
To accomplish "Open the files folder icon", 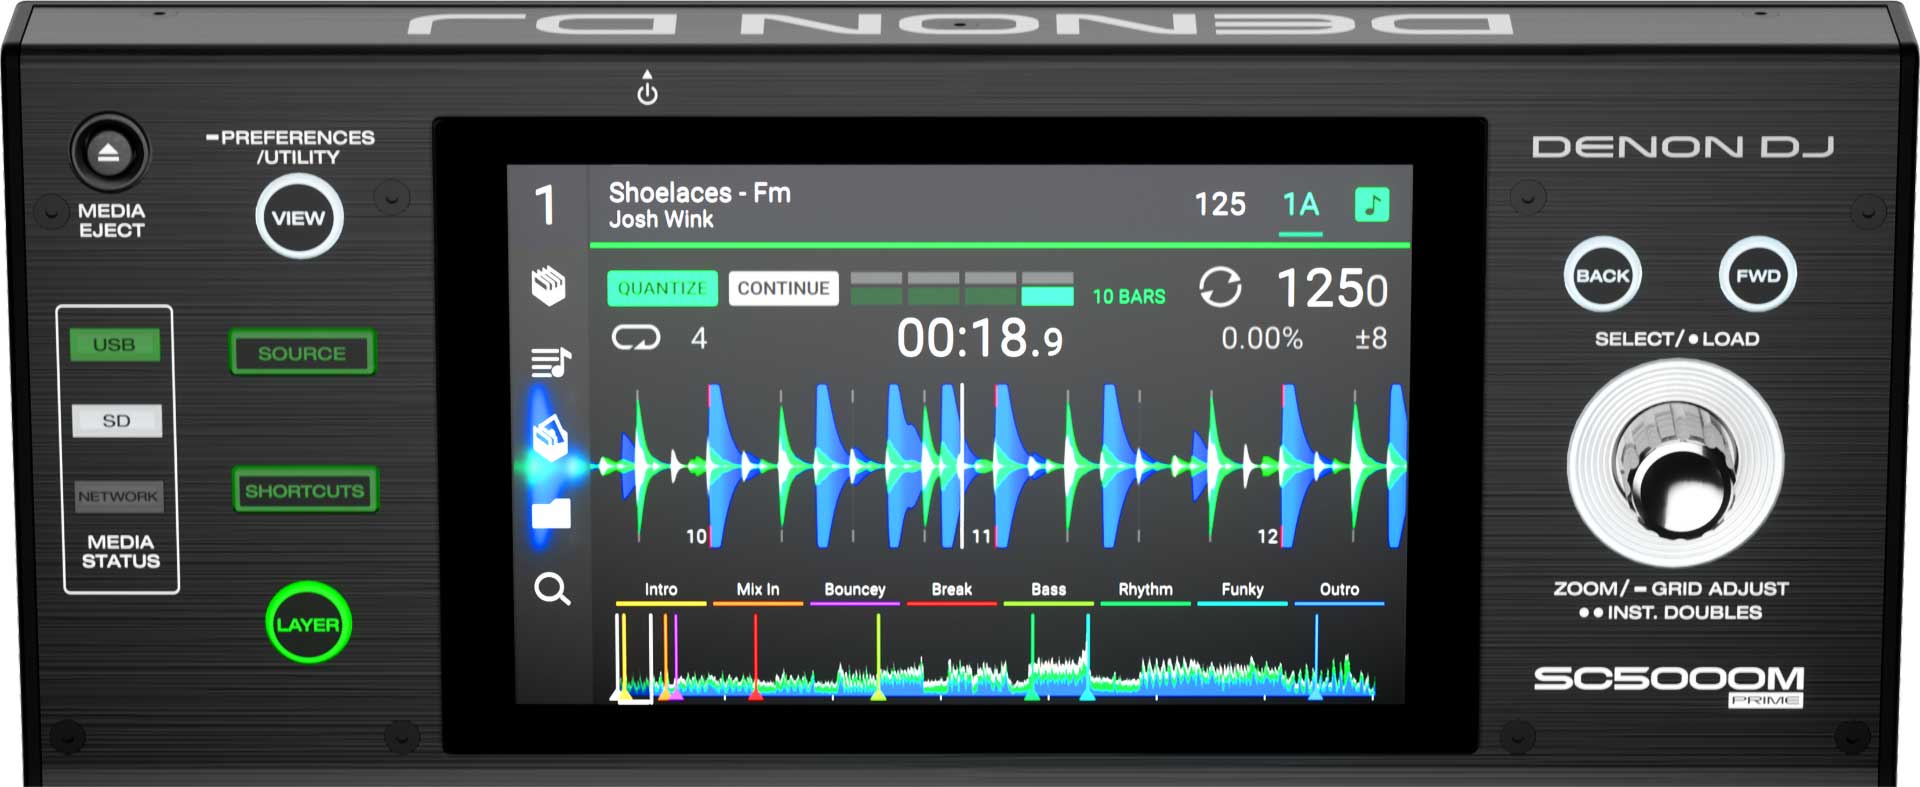I will click(551, 513).
